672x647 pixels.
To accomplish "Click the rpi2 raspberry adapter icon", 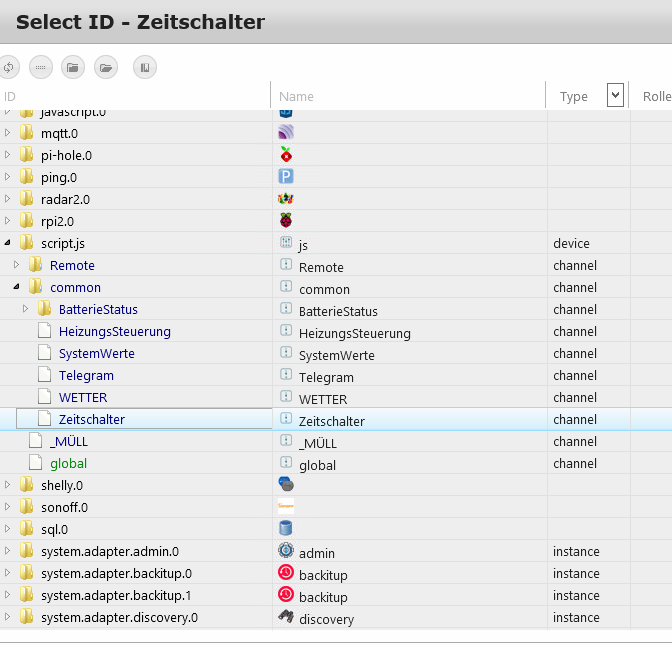I will [286, 221].
